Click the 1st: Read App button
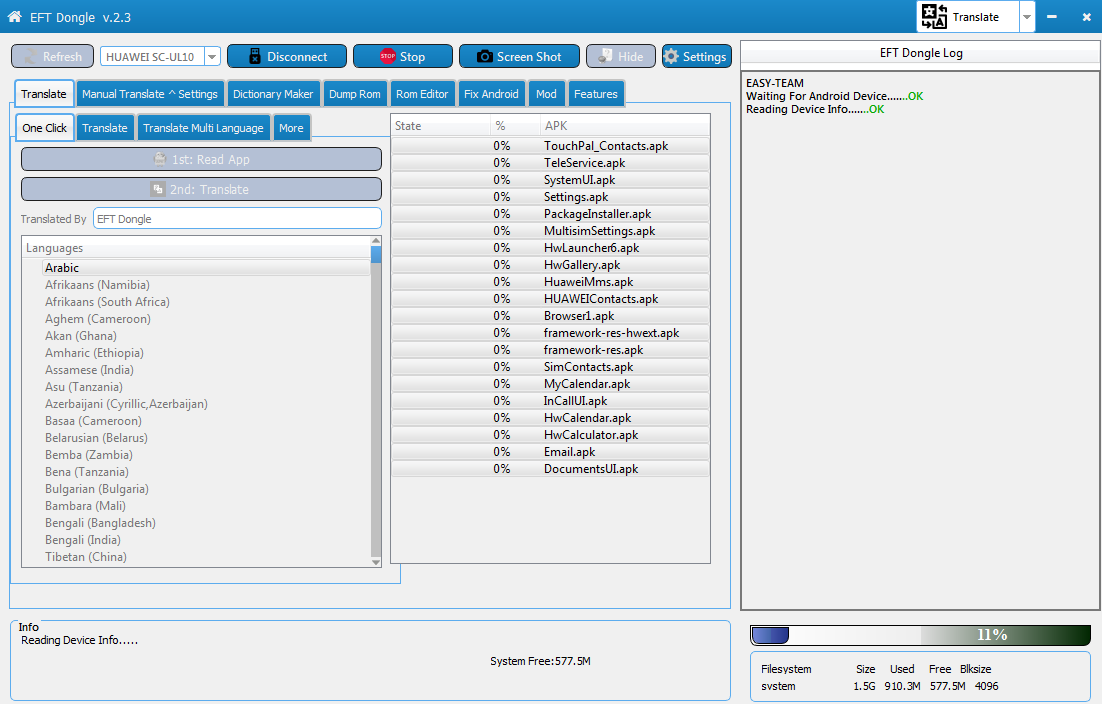The height and width of the screenshot is (704, 1102). [x=201, y=159]
